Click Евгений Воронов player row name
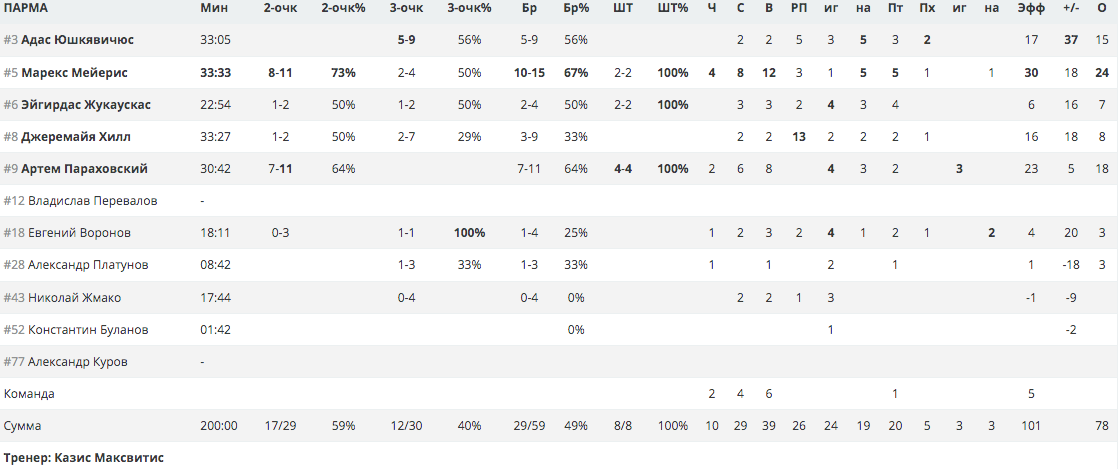1118x469 pixels. pyautogui.click(x=79, y=233)
